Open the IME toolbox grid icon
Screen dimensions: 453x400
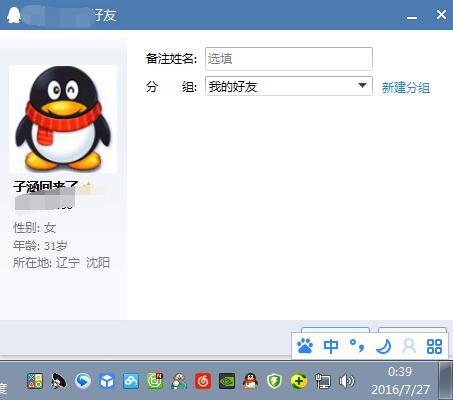click(434, 346)
